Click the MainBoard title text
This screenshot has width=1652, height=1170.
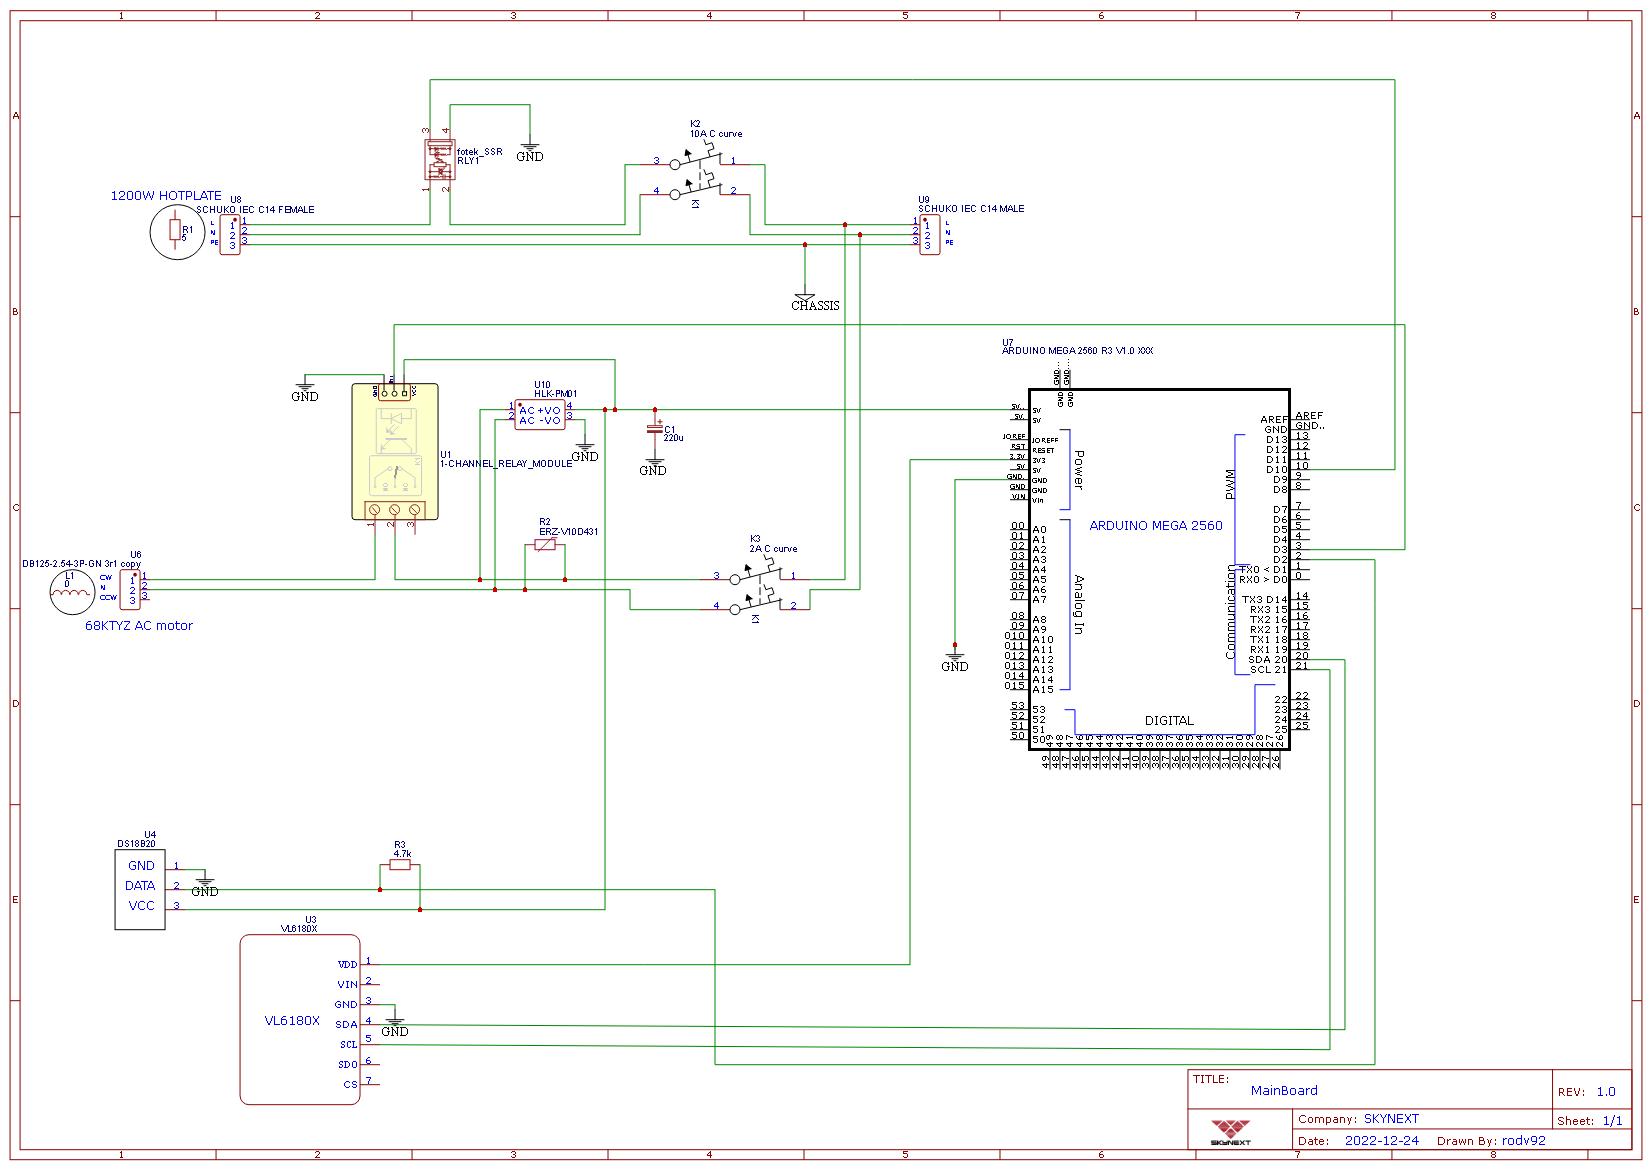click(x=1285, y=1091)
